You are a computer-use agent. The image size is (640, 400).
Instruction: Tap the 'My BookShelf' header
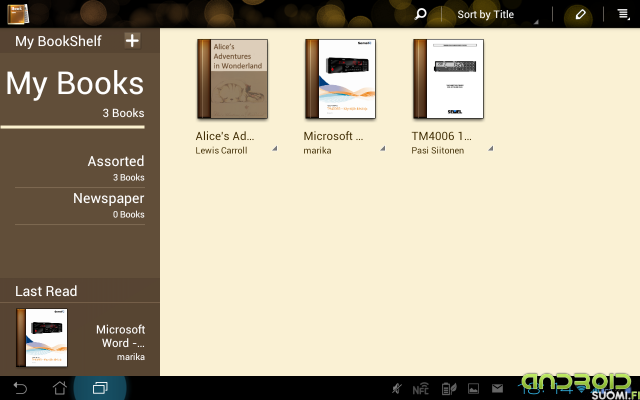[58, 41]
